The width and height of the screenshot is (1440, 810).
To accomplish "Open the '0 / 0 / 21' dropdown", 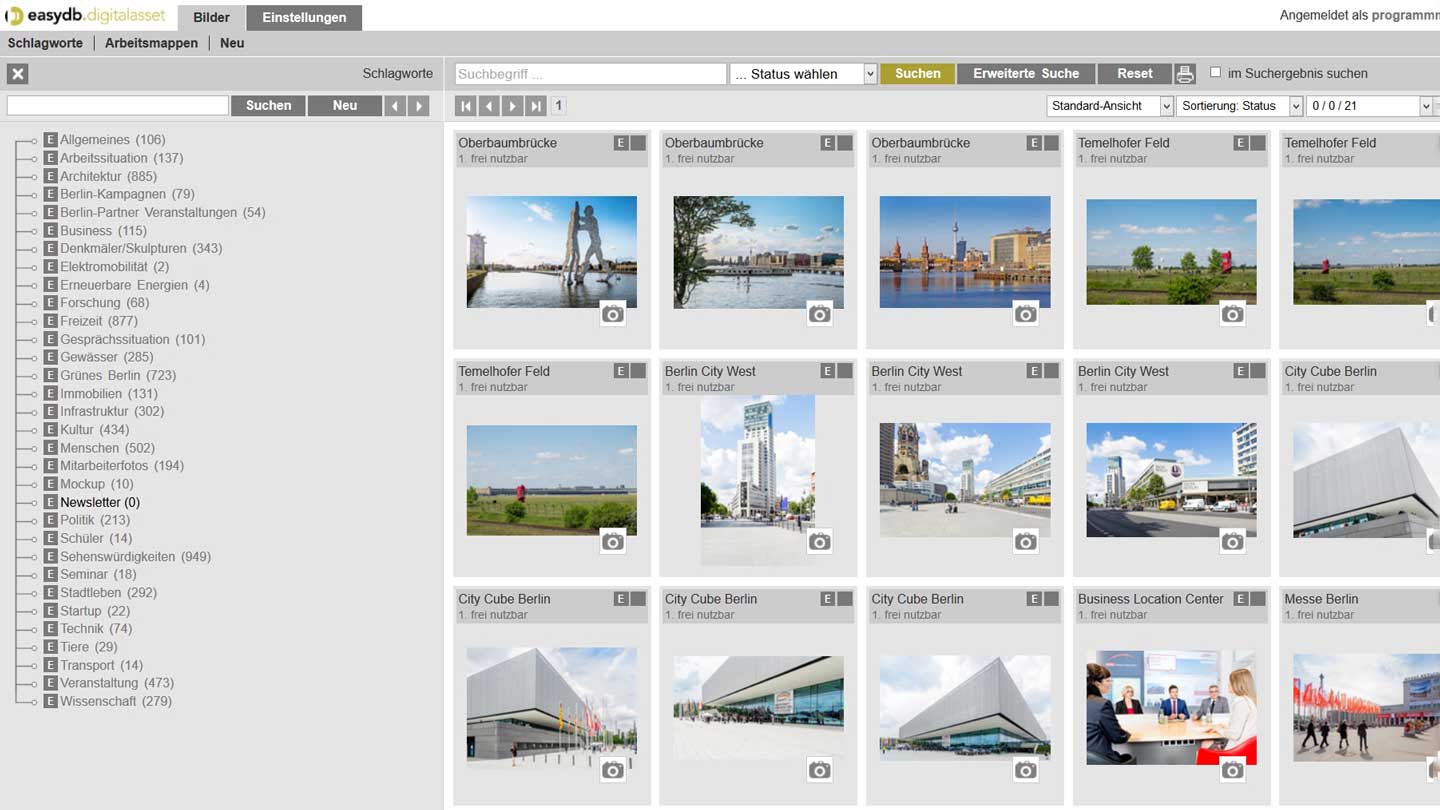I will click(1370, 106).
